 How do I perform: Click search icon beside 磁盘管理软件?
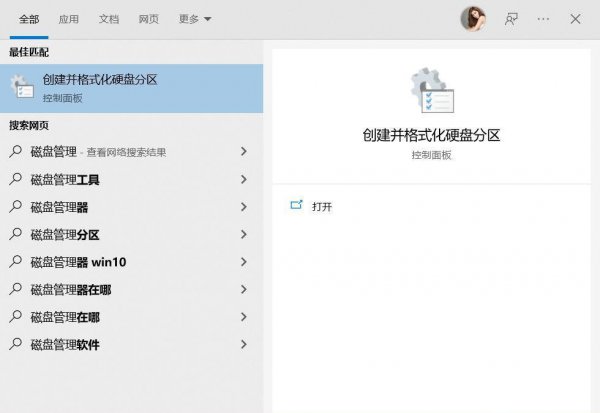click(x=15, y=344)
